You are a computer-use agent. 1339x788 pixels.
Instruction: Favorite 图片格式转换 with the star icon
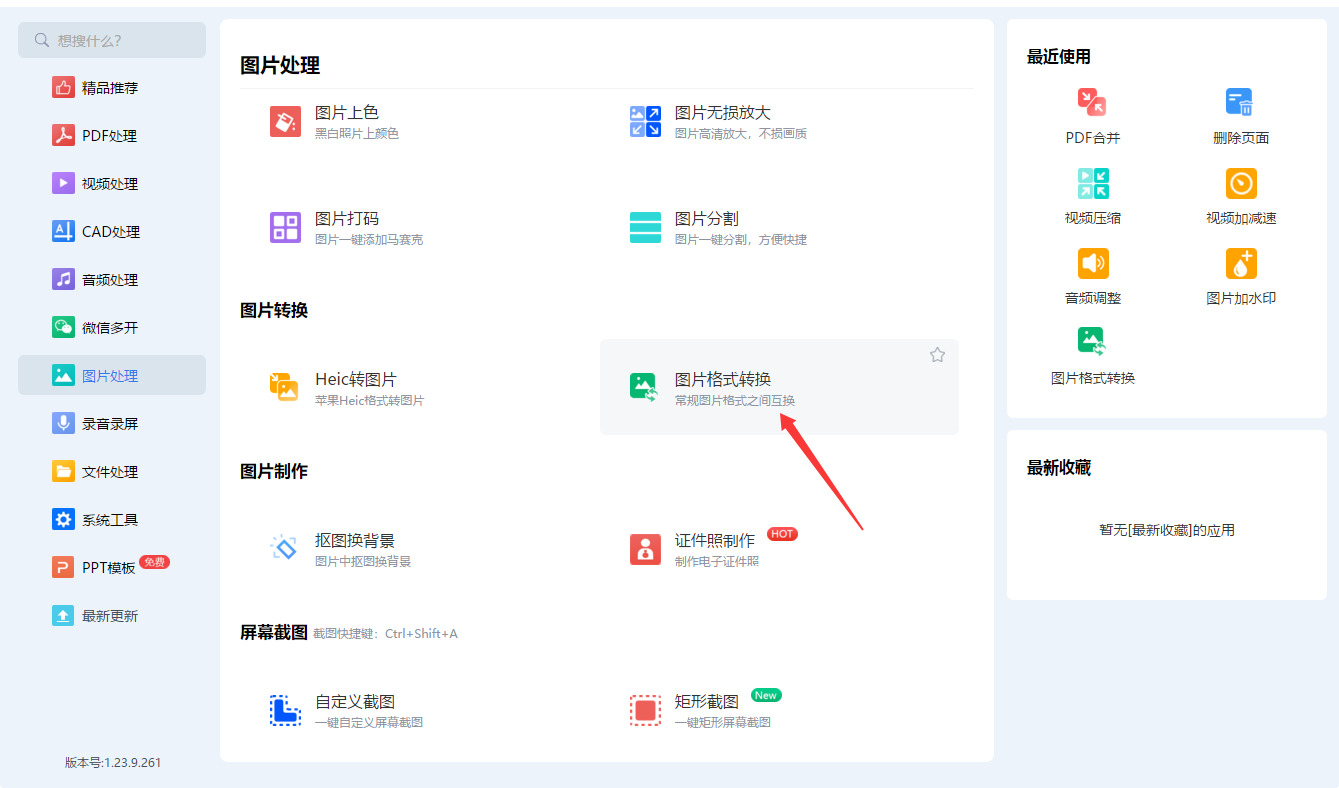coord(937,355)
